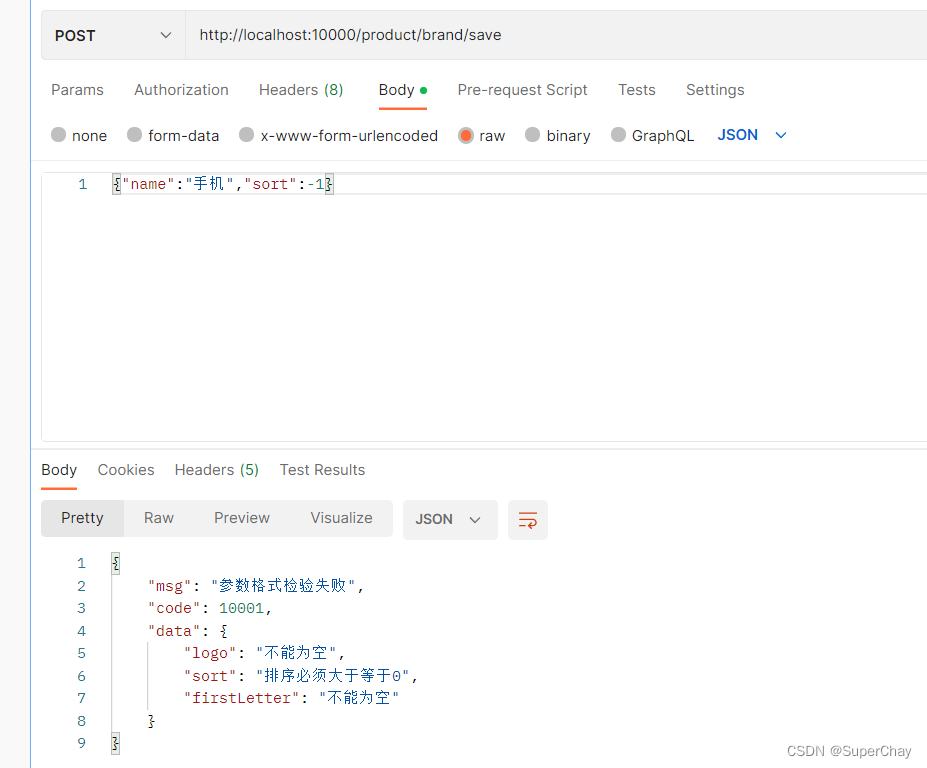Image resolution: width=927 pixels, height=768 pixels.
Task: Open the Settings tab
Action: [715, 90]
